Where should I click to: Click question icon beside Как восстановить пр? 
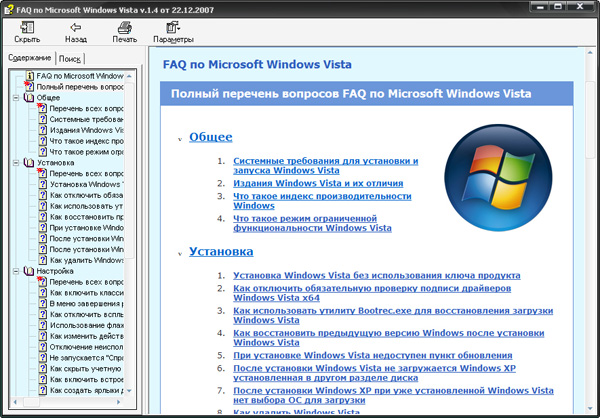[43, 217]
